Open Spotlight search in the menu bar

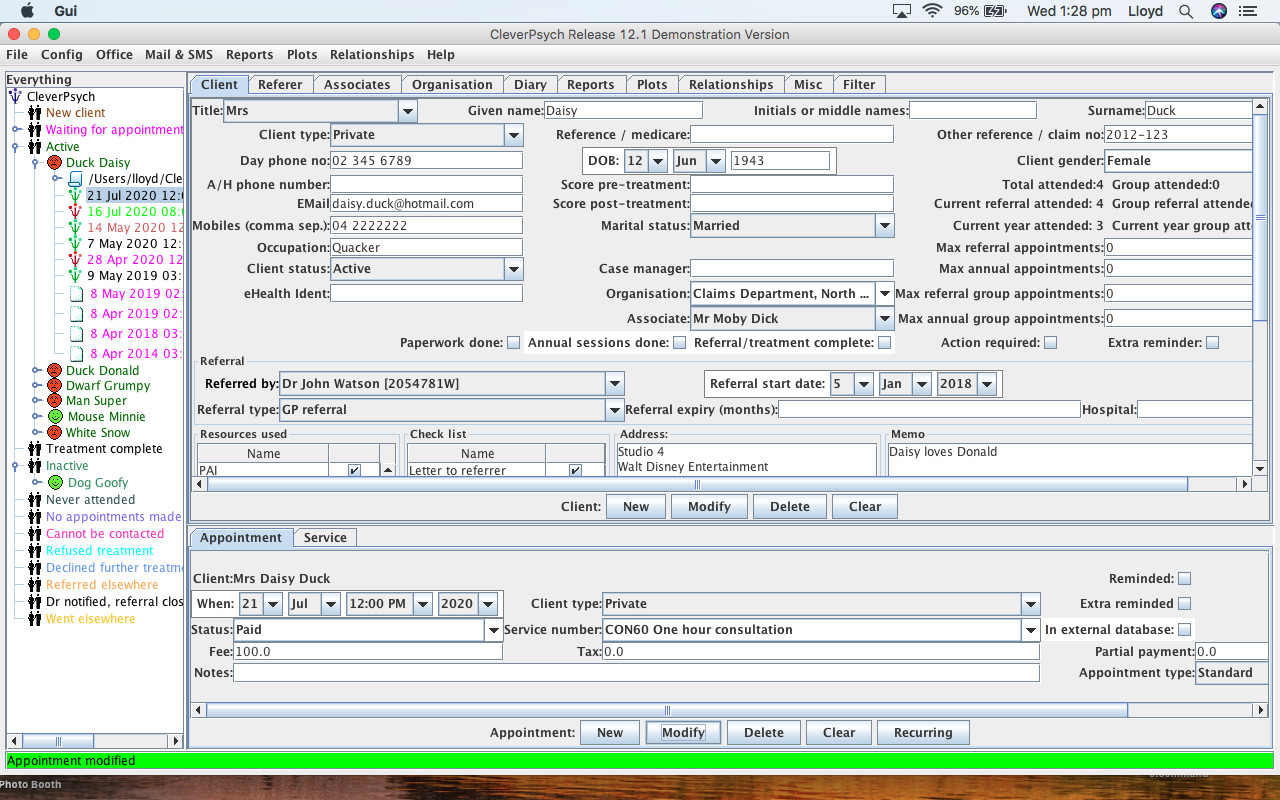(x=1186, y=11)
